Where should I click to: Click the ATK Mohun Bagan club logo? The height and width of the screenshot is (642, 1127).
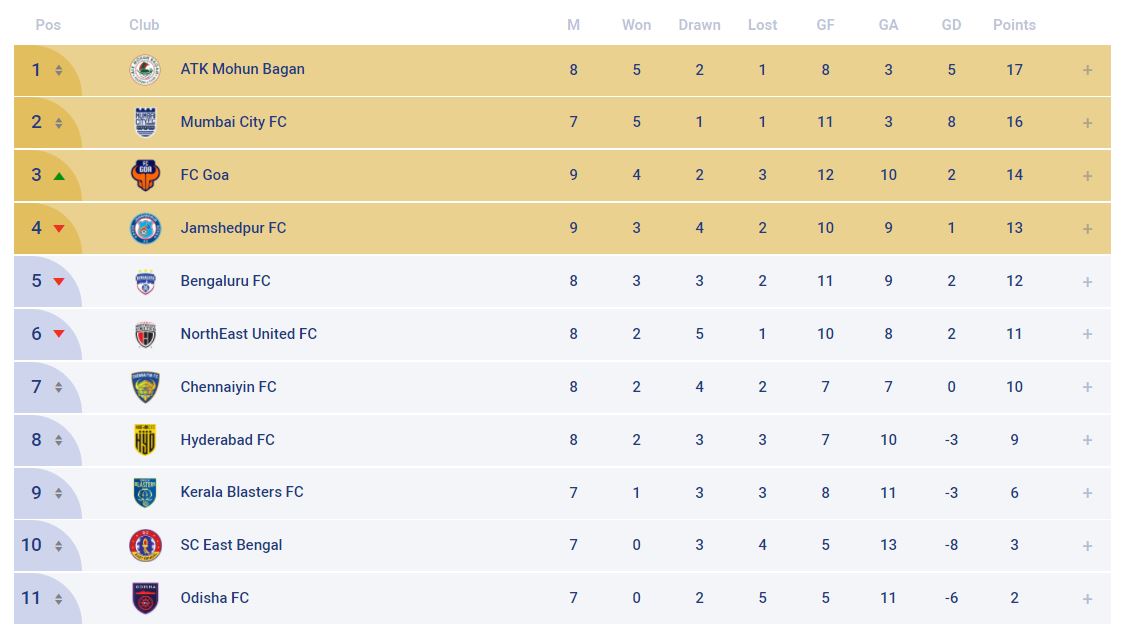pyautogui.click(x=146, y=70)
